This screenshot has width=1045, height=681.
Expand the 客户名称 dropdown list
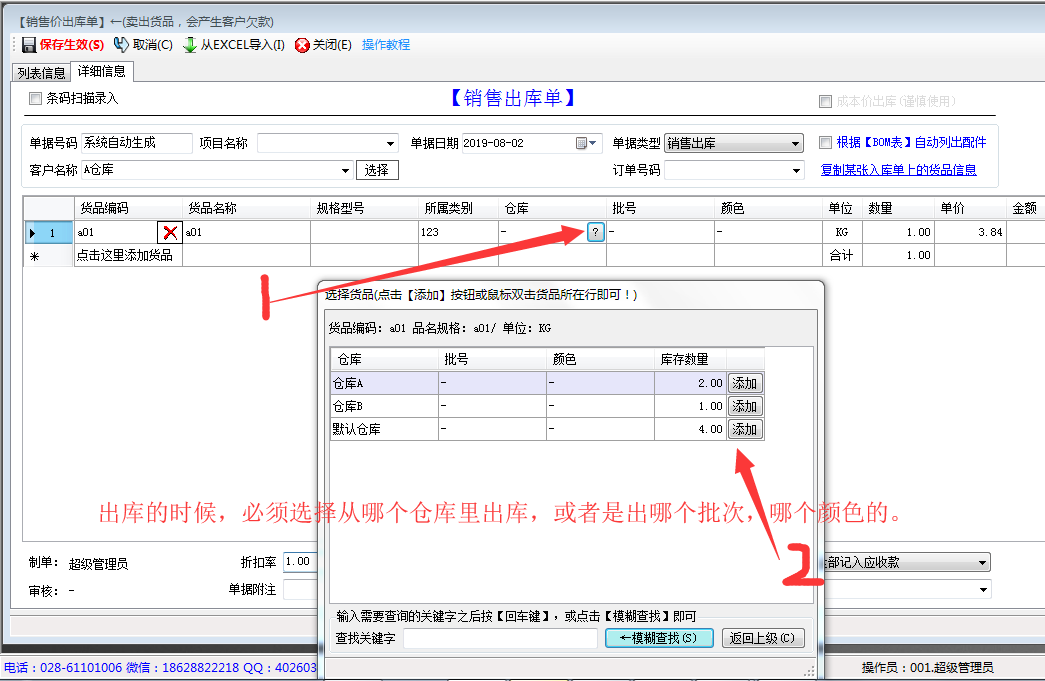tap(346, 171)
